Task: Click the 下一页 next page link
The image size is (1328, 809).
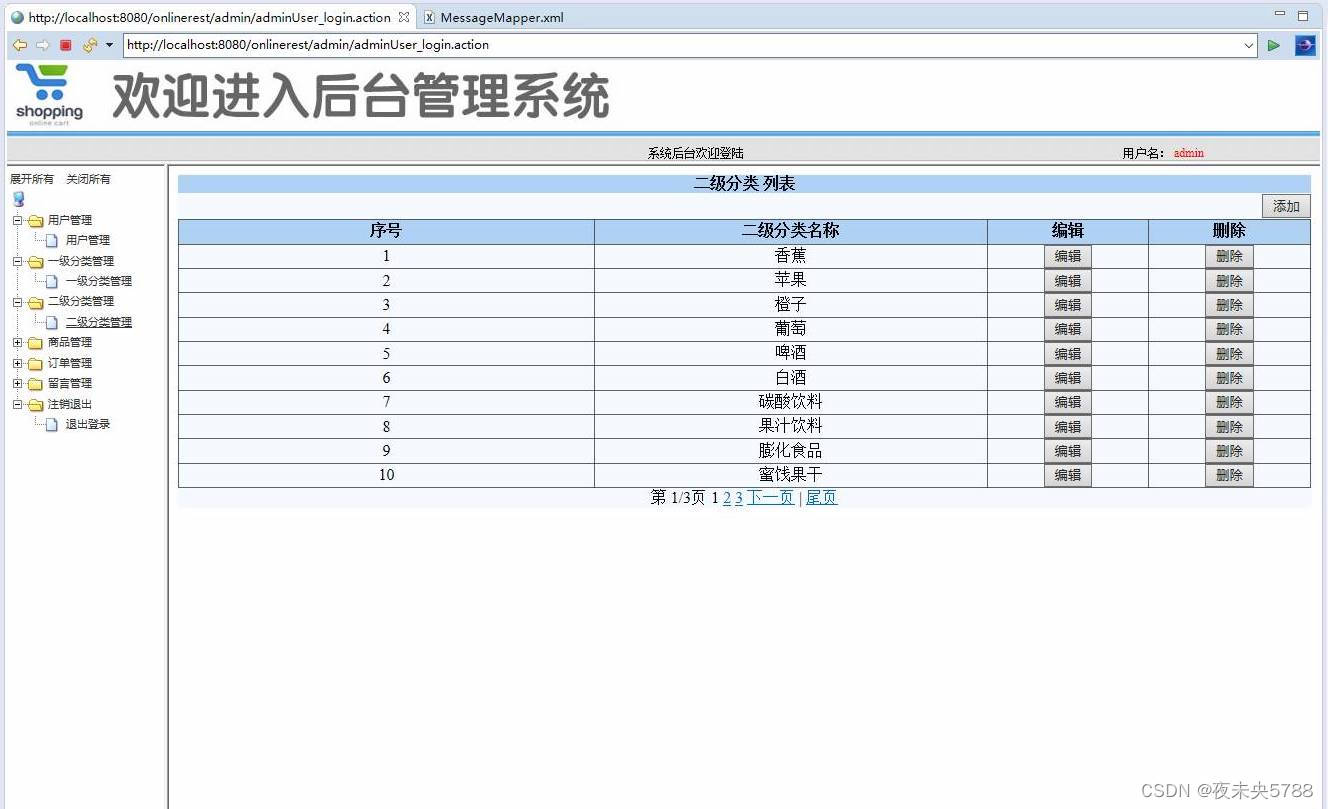Action: click(x=770, y=498)
